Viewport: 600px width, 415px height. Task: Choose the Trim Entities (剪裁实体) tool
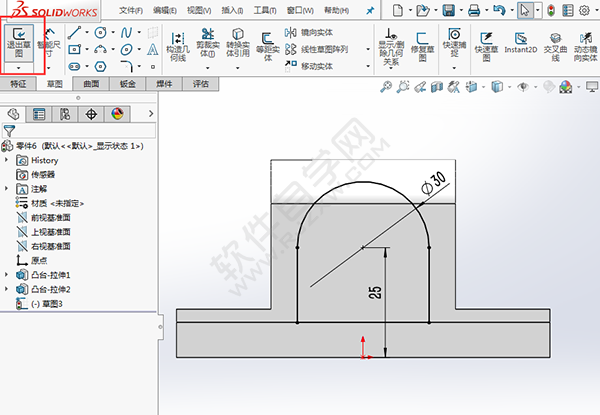209,42
